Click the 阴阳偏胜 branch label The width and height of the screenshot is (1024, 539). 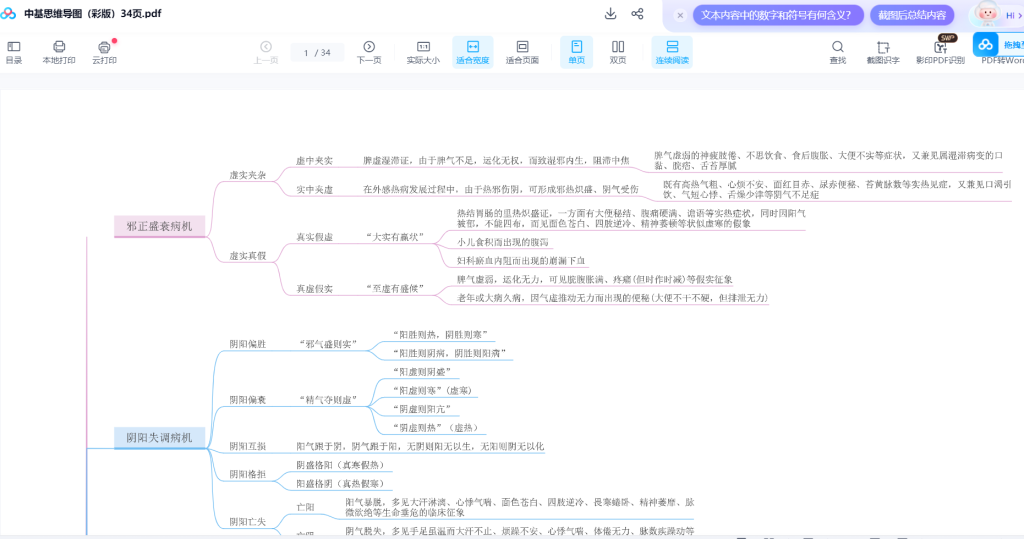248,344
